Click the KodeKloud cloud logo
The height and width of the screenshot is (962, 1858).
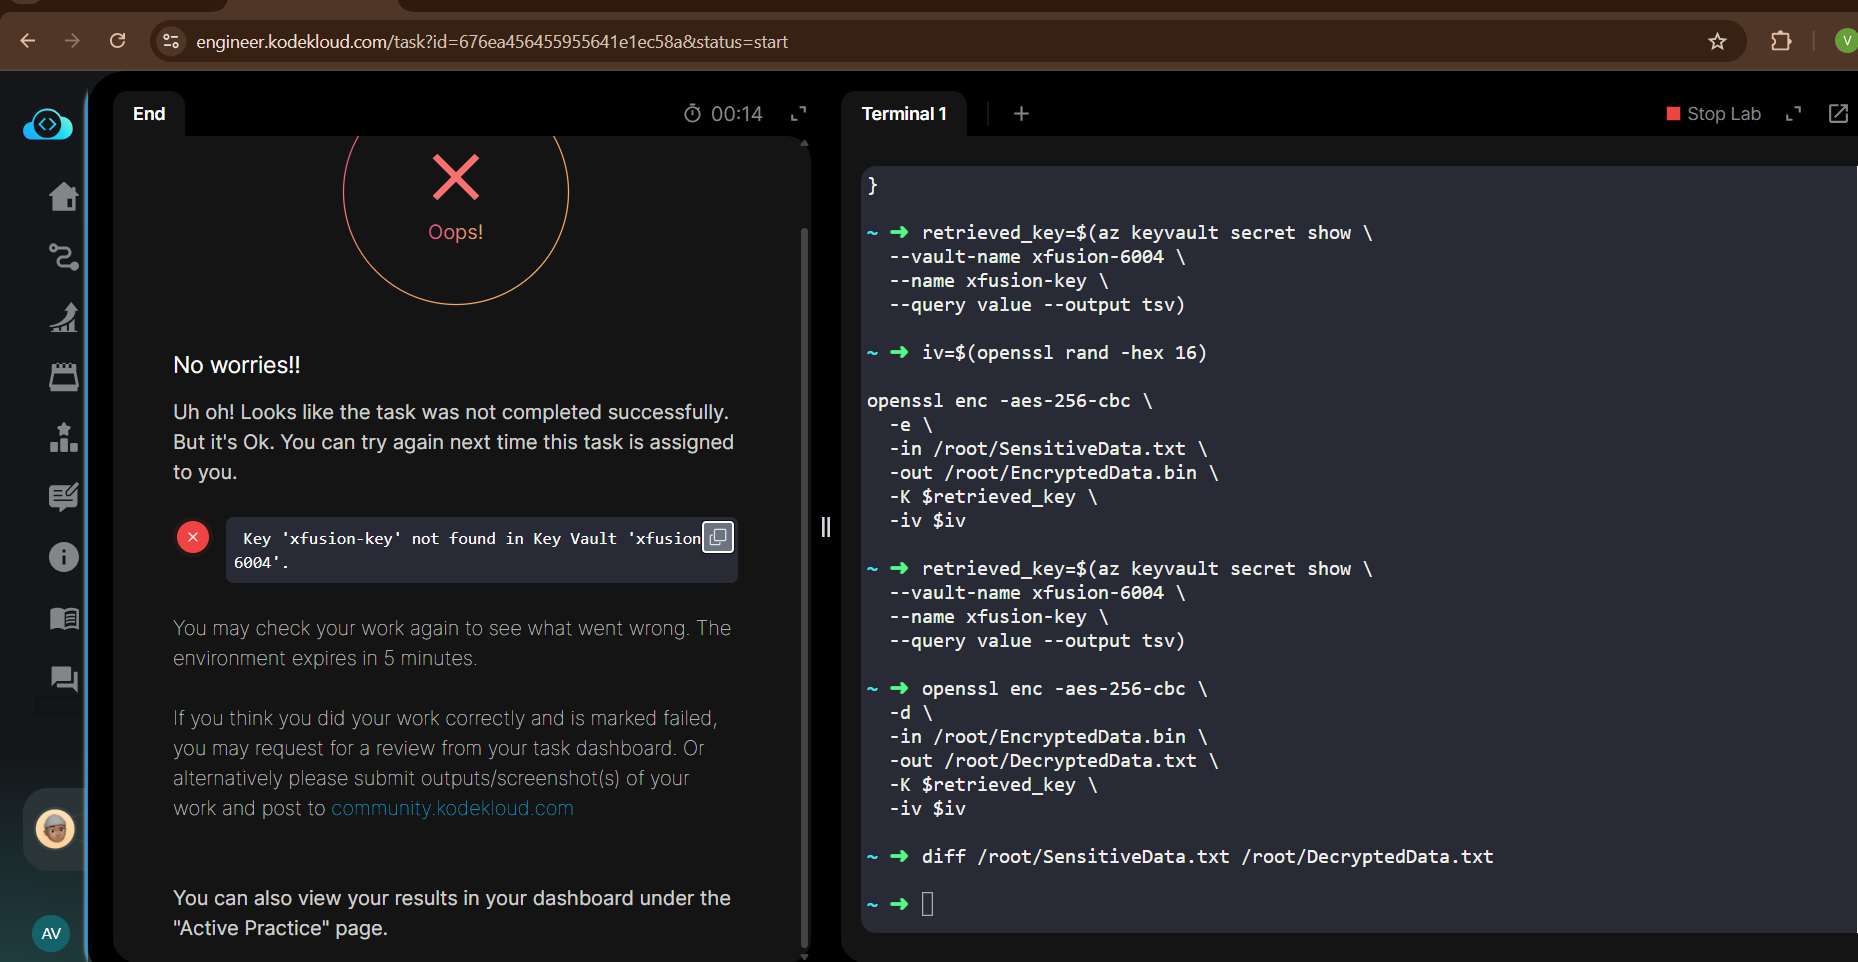point(48,125)
